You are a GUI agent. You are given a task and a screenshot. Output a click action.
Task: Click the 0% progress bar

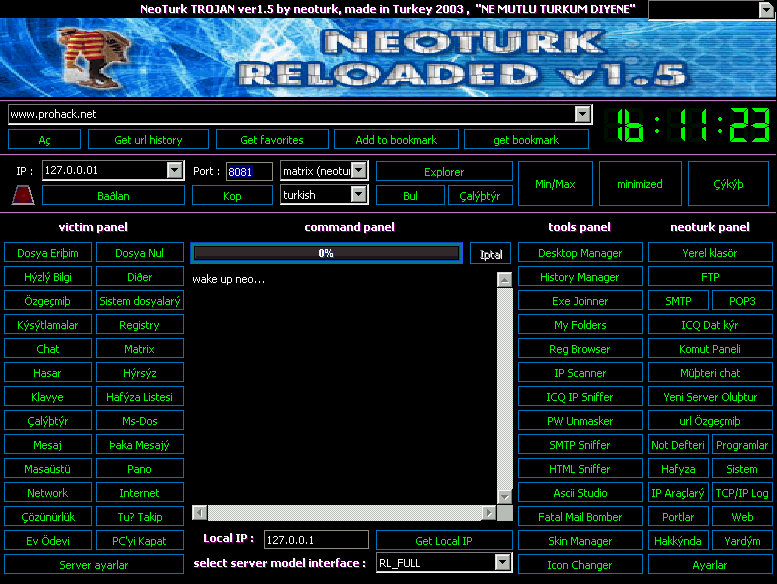pos(326,253)
